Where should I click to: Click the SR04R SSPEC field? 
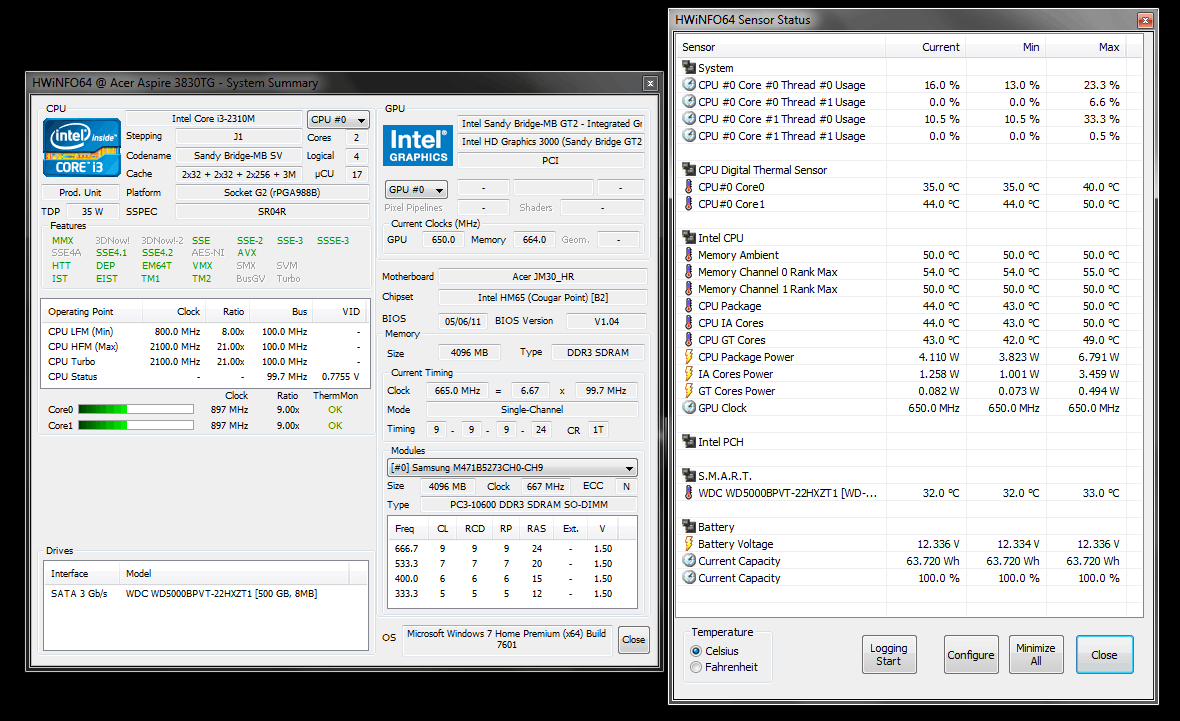tap(272, 211)
